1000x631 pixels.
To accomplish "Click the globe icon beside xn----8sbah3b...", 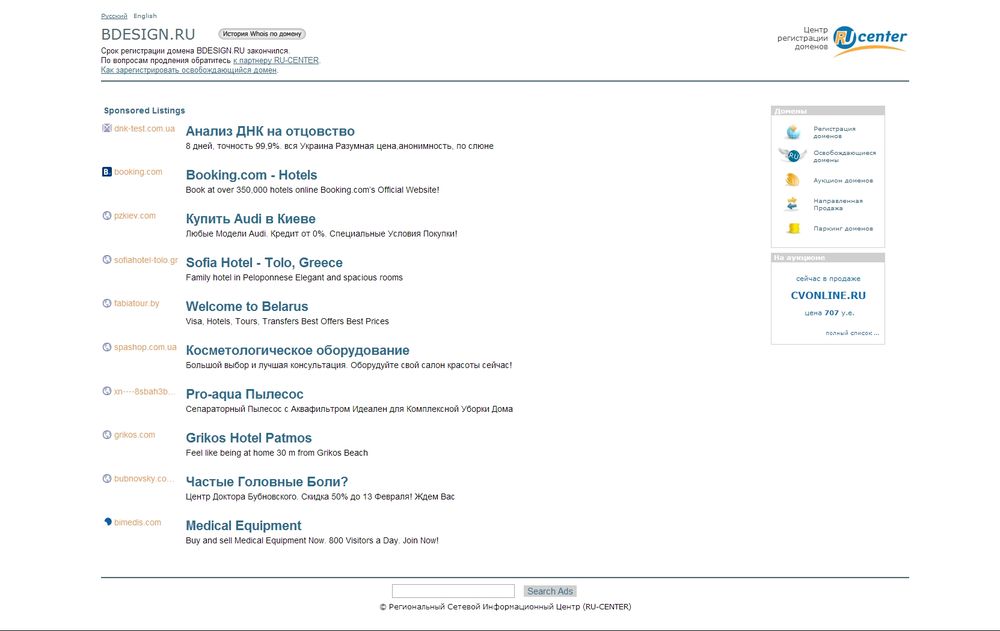I will click(x=107, y=391).
